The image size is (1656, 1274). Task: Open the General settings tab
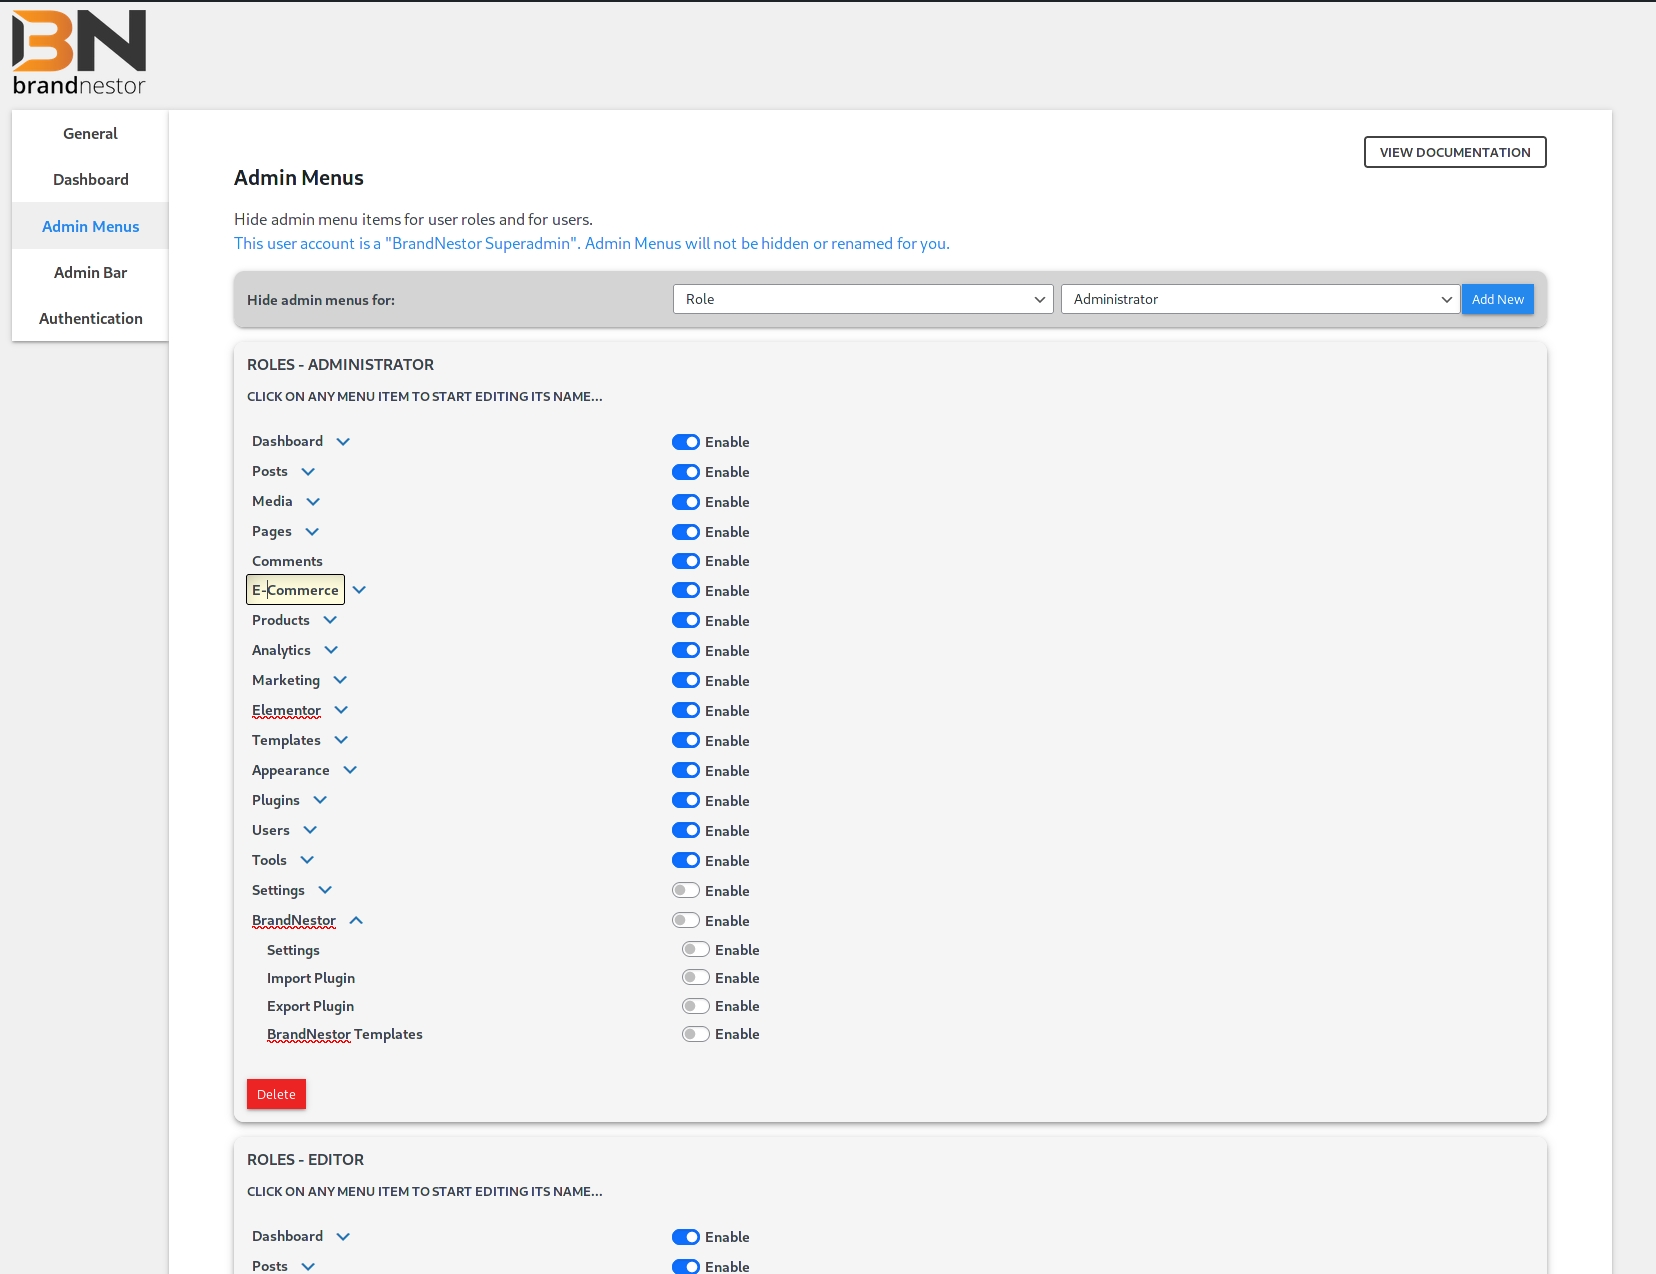tap(90, 133)
